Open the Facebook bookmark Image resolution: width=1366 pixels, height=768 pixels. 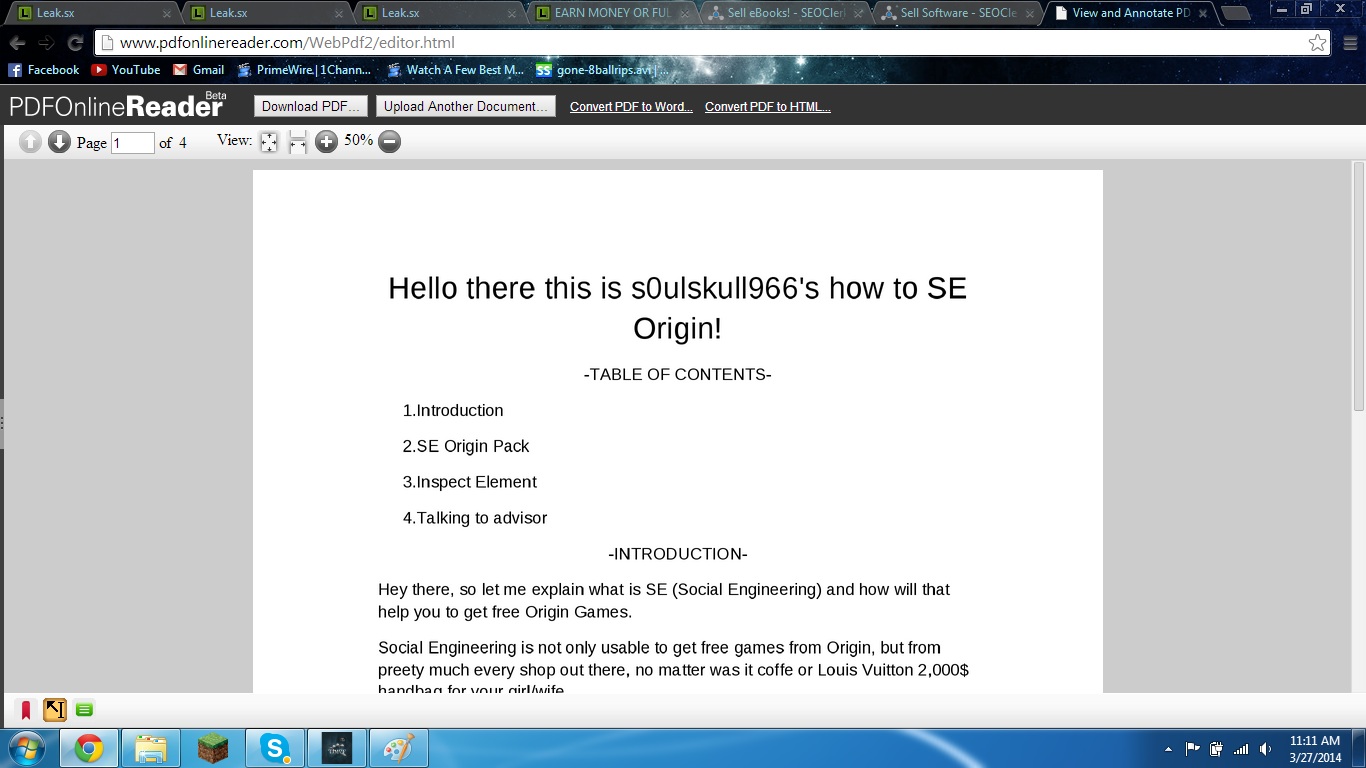tap(44, 70)
